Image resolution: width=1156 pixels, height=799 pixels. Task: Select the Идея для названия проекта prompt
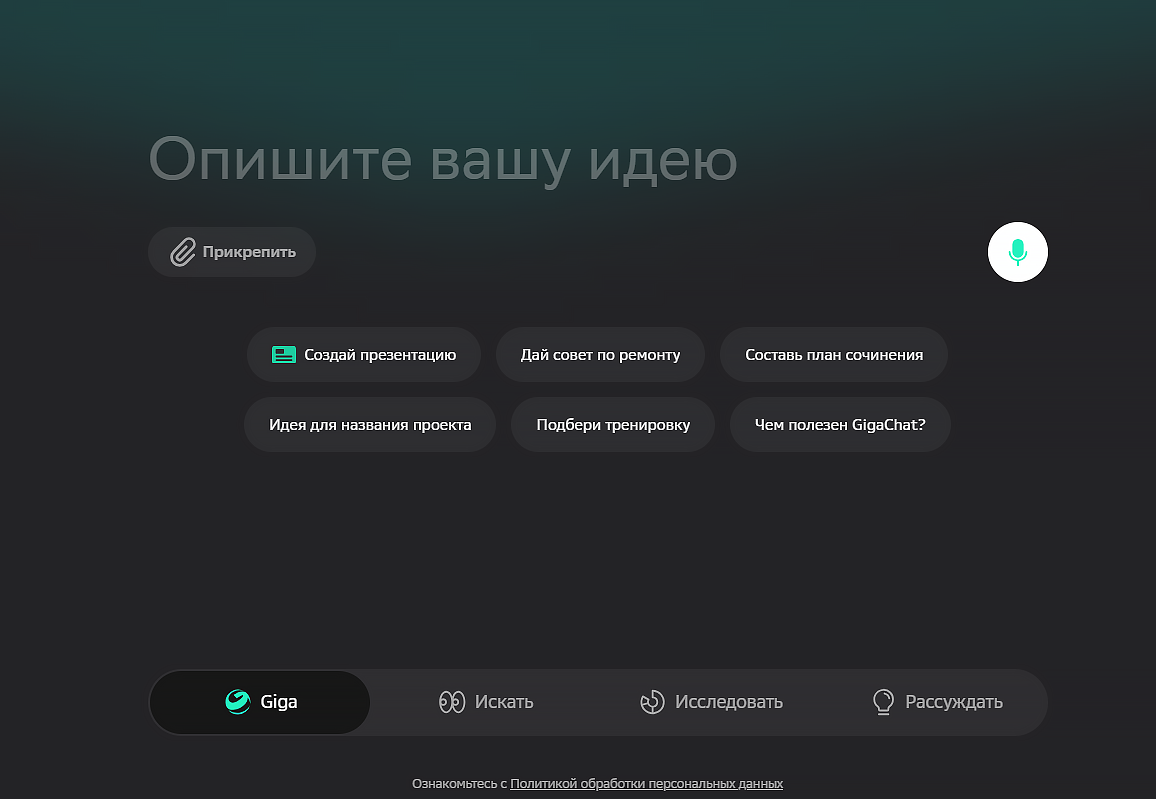[x=370, y=425]
